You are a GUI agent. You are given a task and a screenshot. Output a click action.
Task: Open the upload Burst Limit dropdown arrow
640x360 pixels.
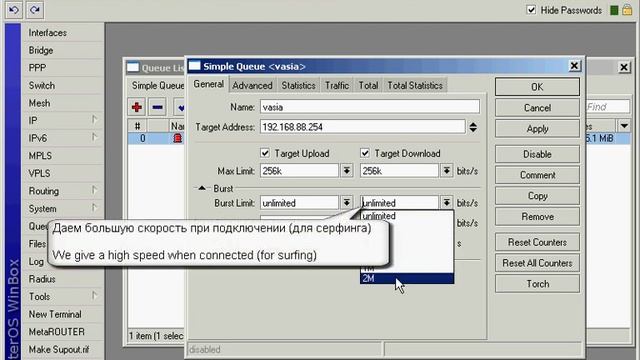point(347,202)
